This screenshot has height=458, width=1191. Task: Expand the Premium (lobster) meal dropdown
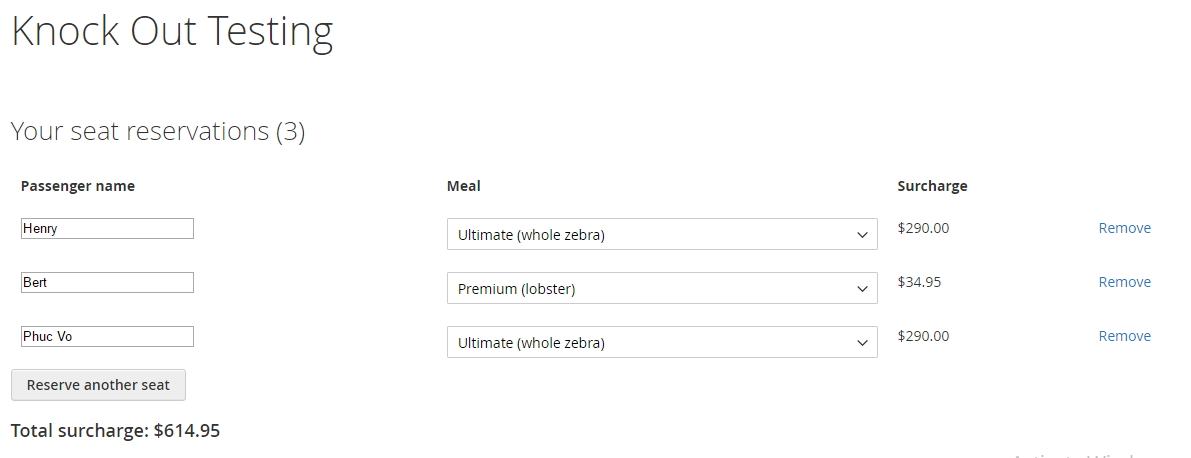coord(661,289)
